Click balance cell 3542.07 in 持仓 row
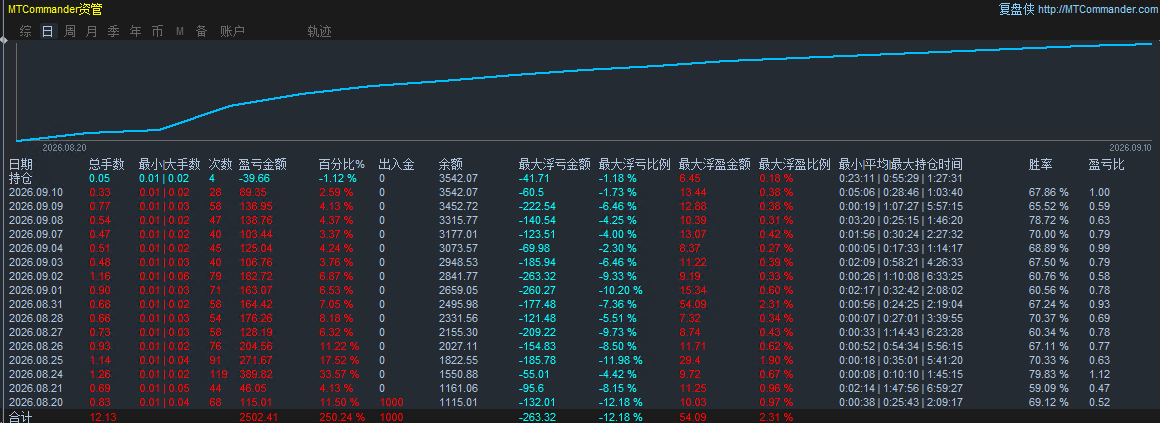The image size is (1160, 423). click(458, 178)
